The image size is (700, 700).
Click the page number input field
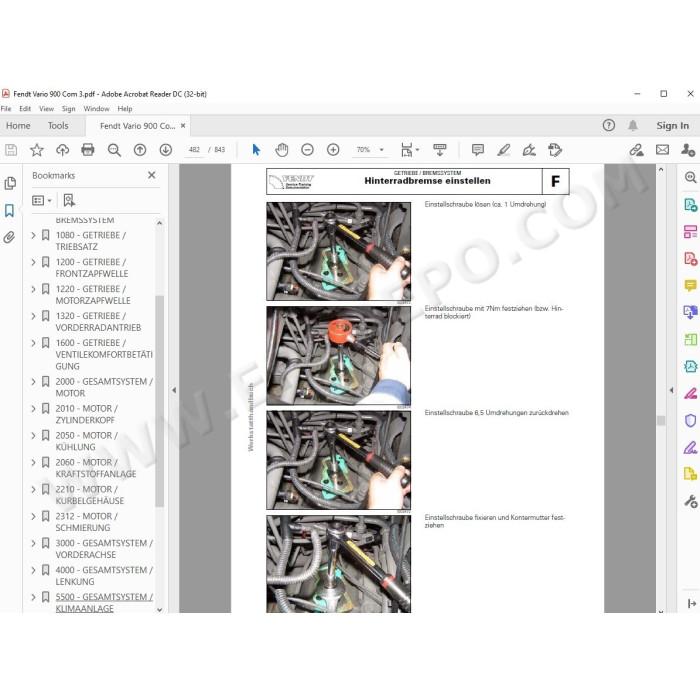(195, 150)
